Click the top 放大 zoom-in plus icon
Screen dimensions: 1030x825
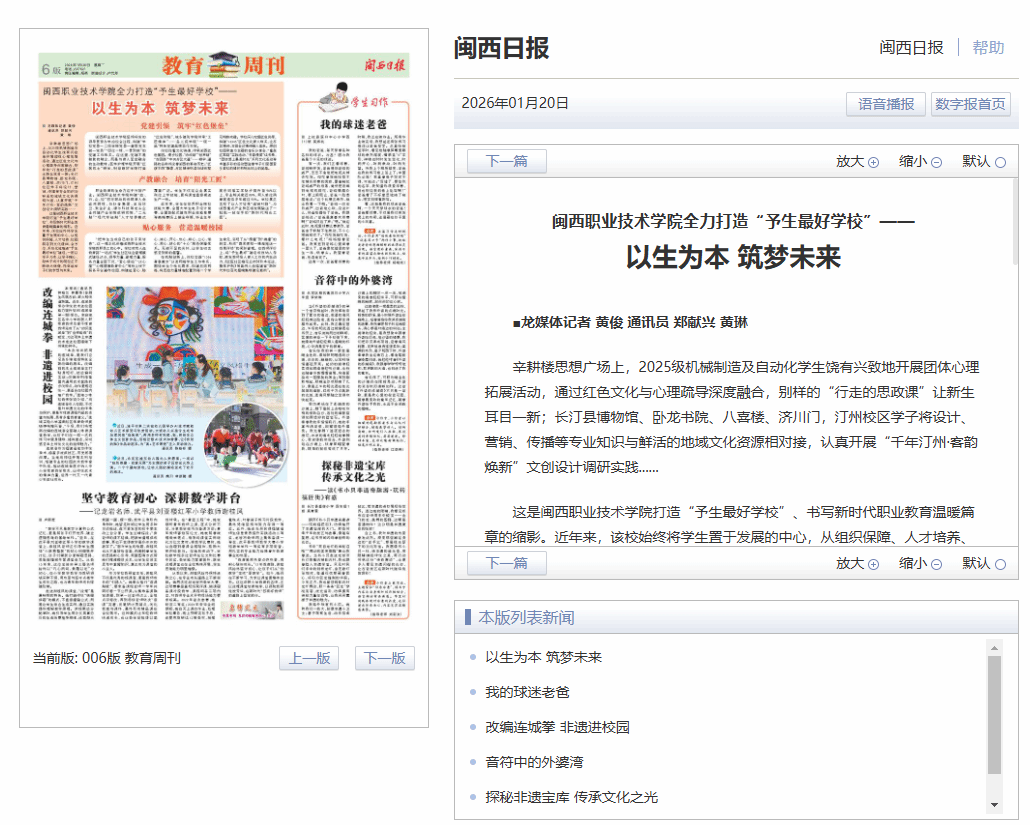[873, 162]
